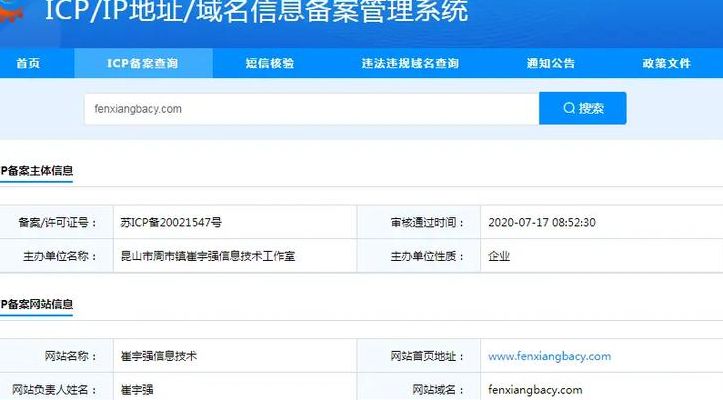Open the 违法违规域名查询 tab
Screen dimensions: 723x400
pyautogui.click(x=410, y=63)
